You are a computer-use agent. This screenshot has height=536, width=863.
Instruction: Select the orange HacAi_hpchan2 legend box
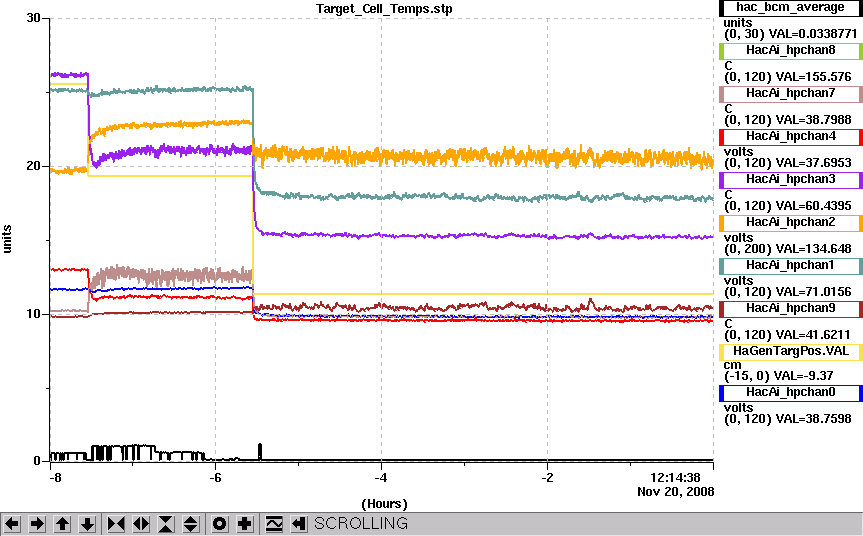pyautogui.click(x=790, y=222)
